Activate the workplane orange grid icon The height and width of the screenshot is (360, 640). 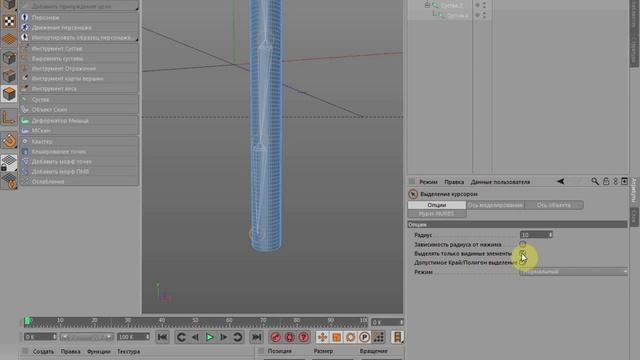click(9, 40)
